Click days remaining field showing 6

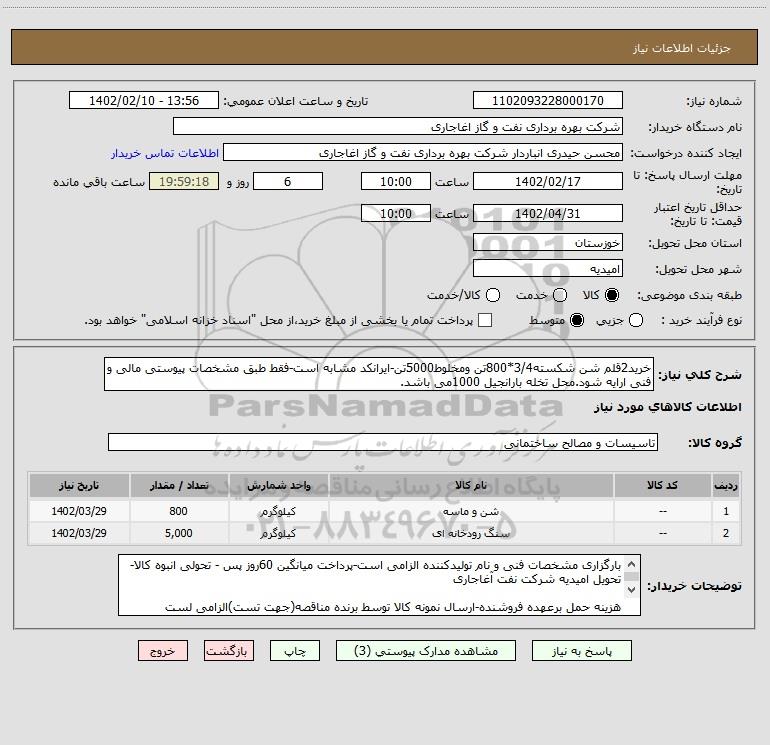coord(288,181)
